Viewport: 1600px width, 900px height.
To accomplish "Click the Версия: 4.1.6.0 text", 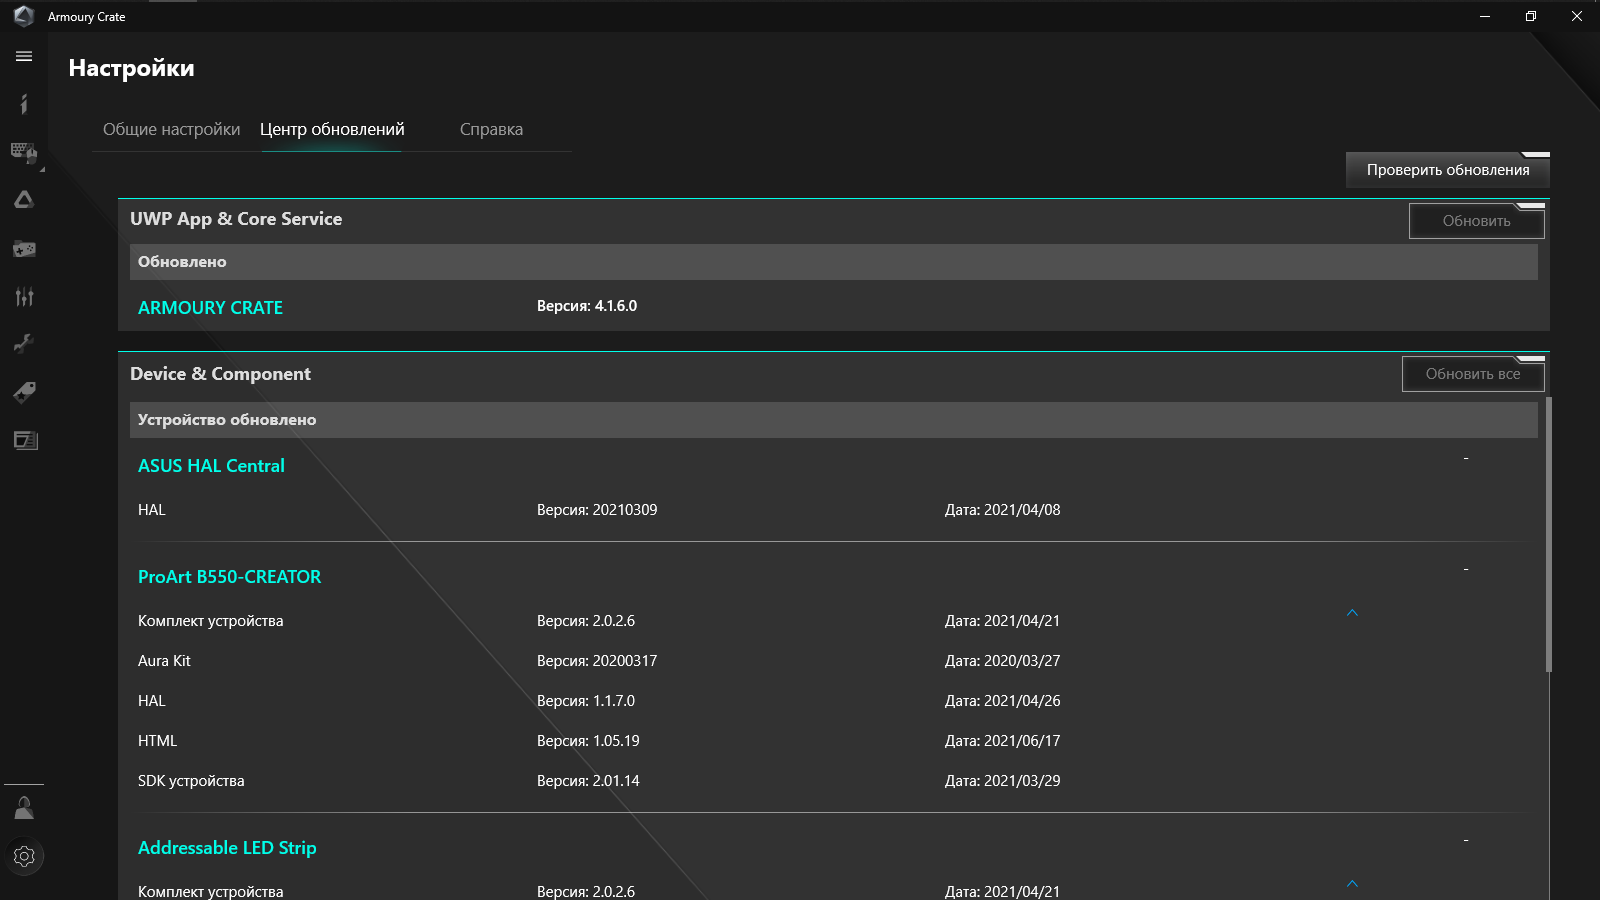I will pos(587,306).
